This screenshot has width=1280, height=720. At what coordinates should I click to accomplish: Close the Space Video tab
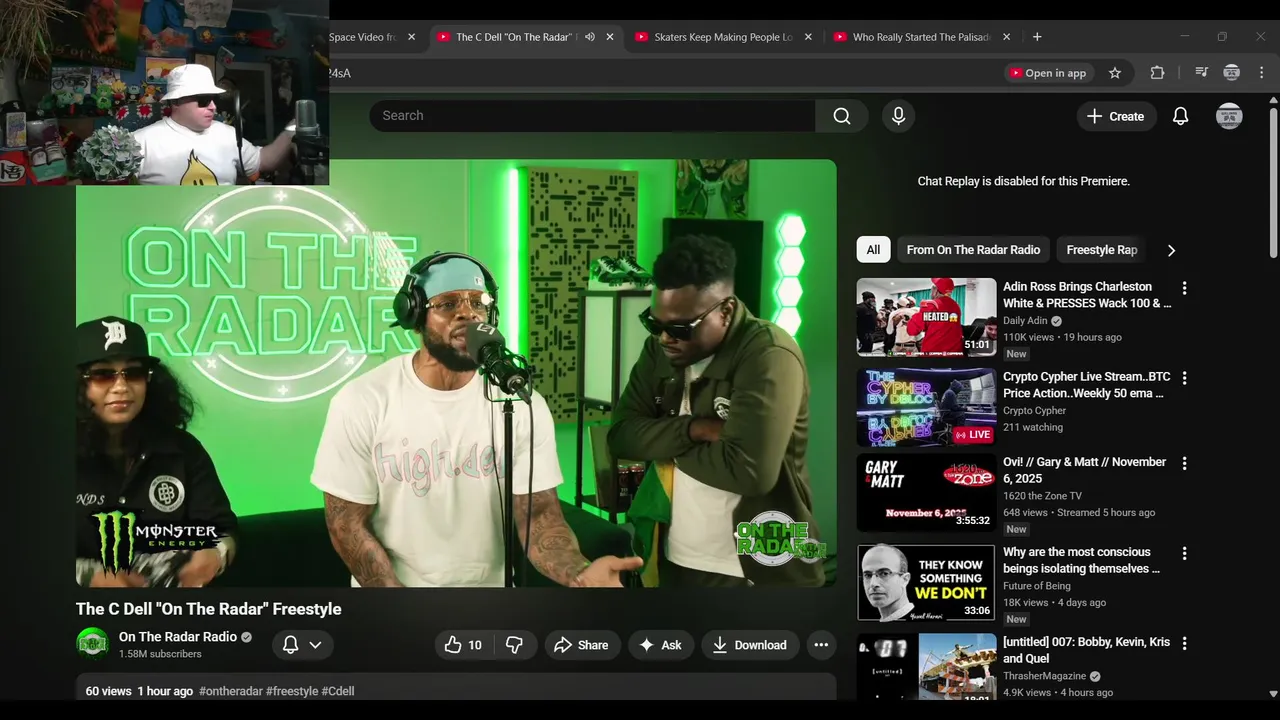411,37
